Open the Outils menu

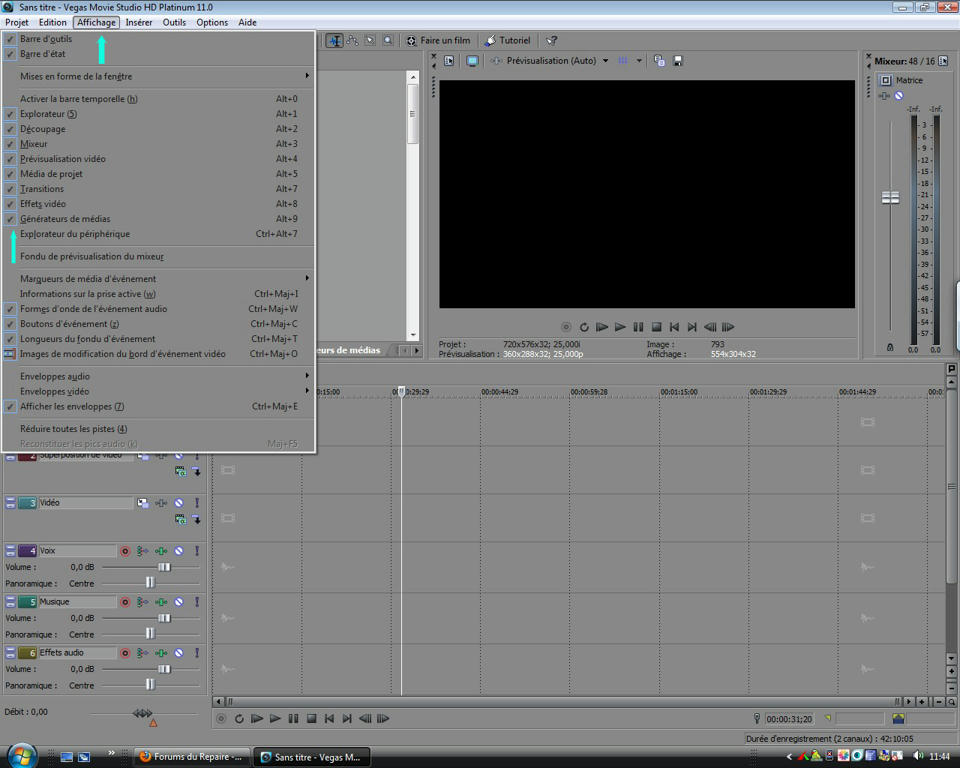[x=174, y=23]
